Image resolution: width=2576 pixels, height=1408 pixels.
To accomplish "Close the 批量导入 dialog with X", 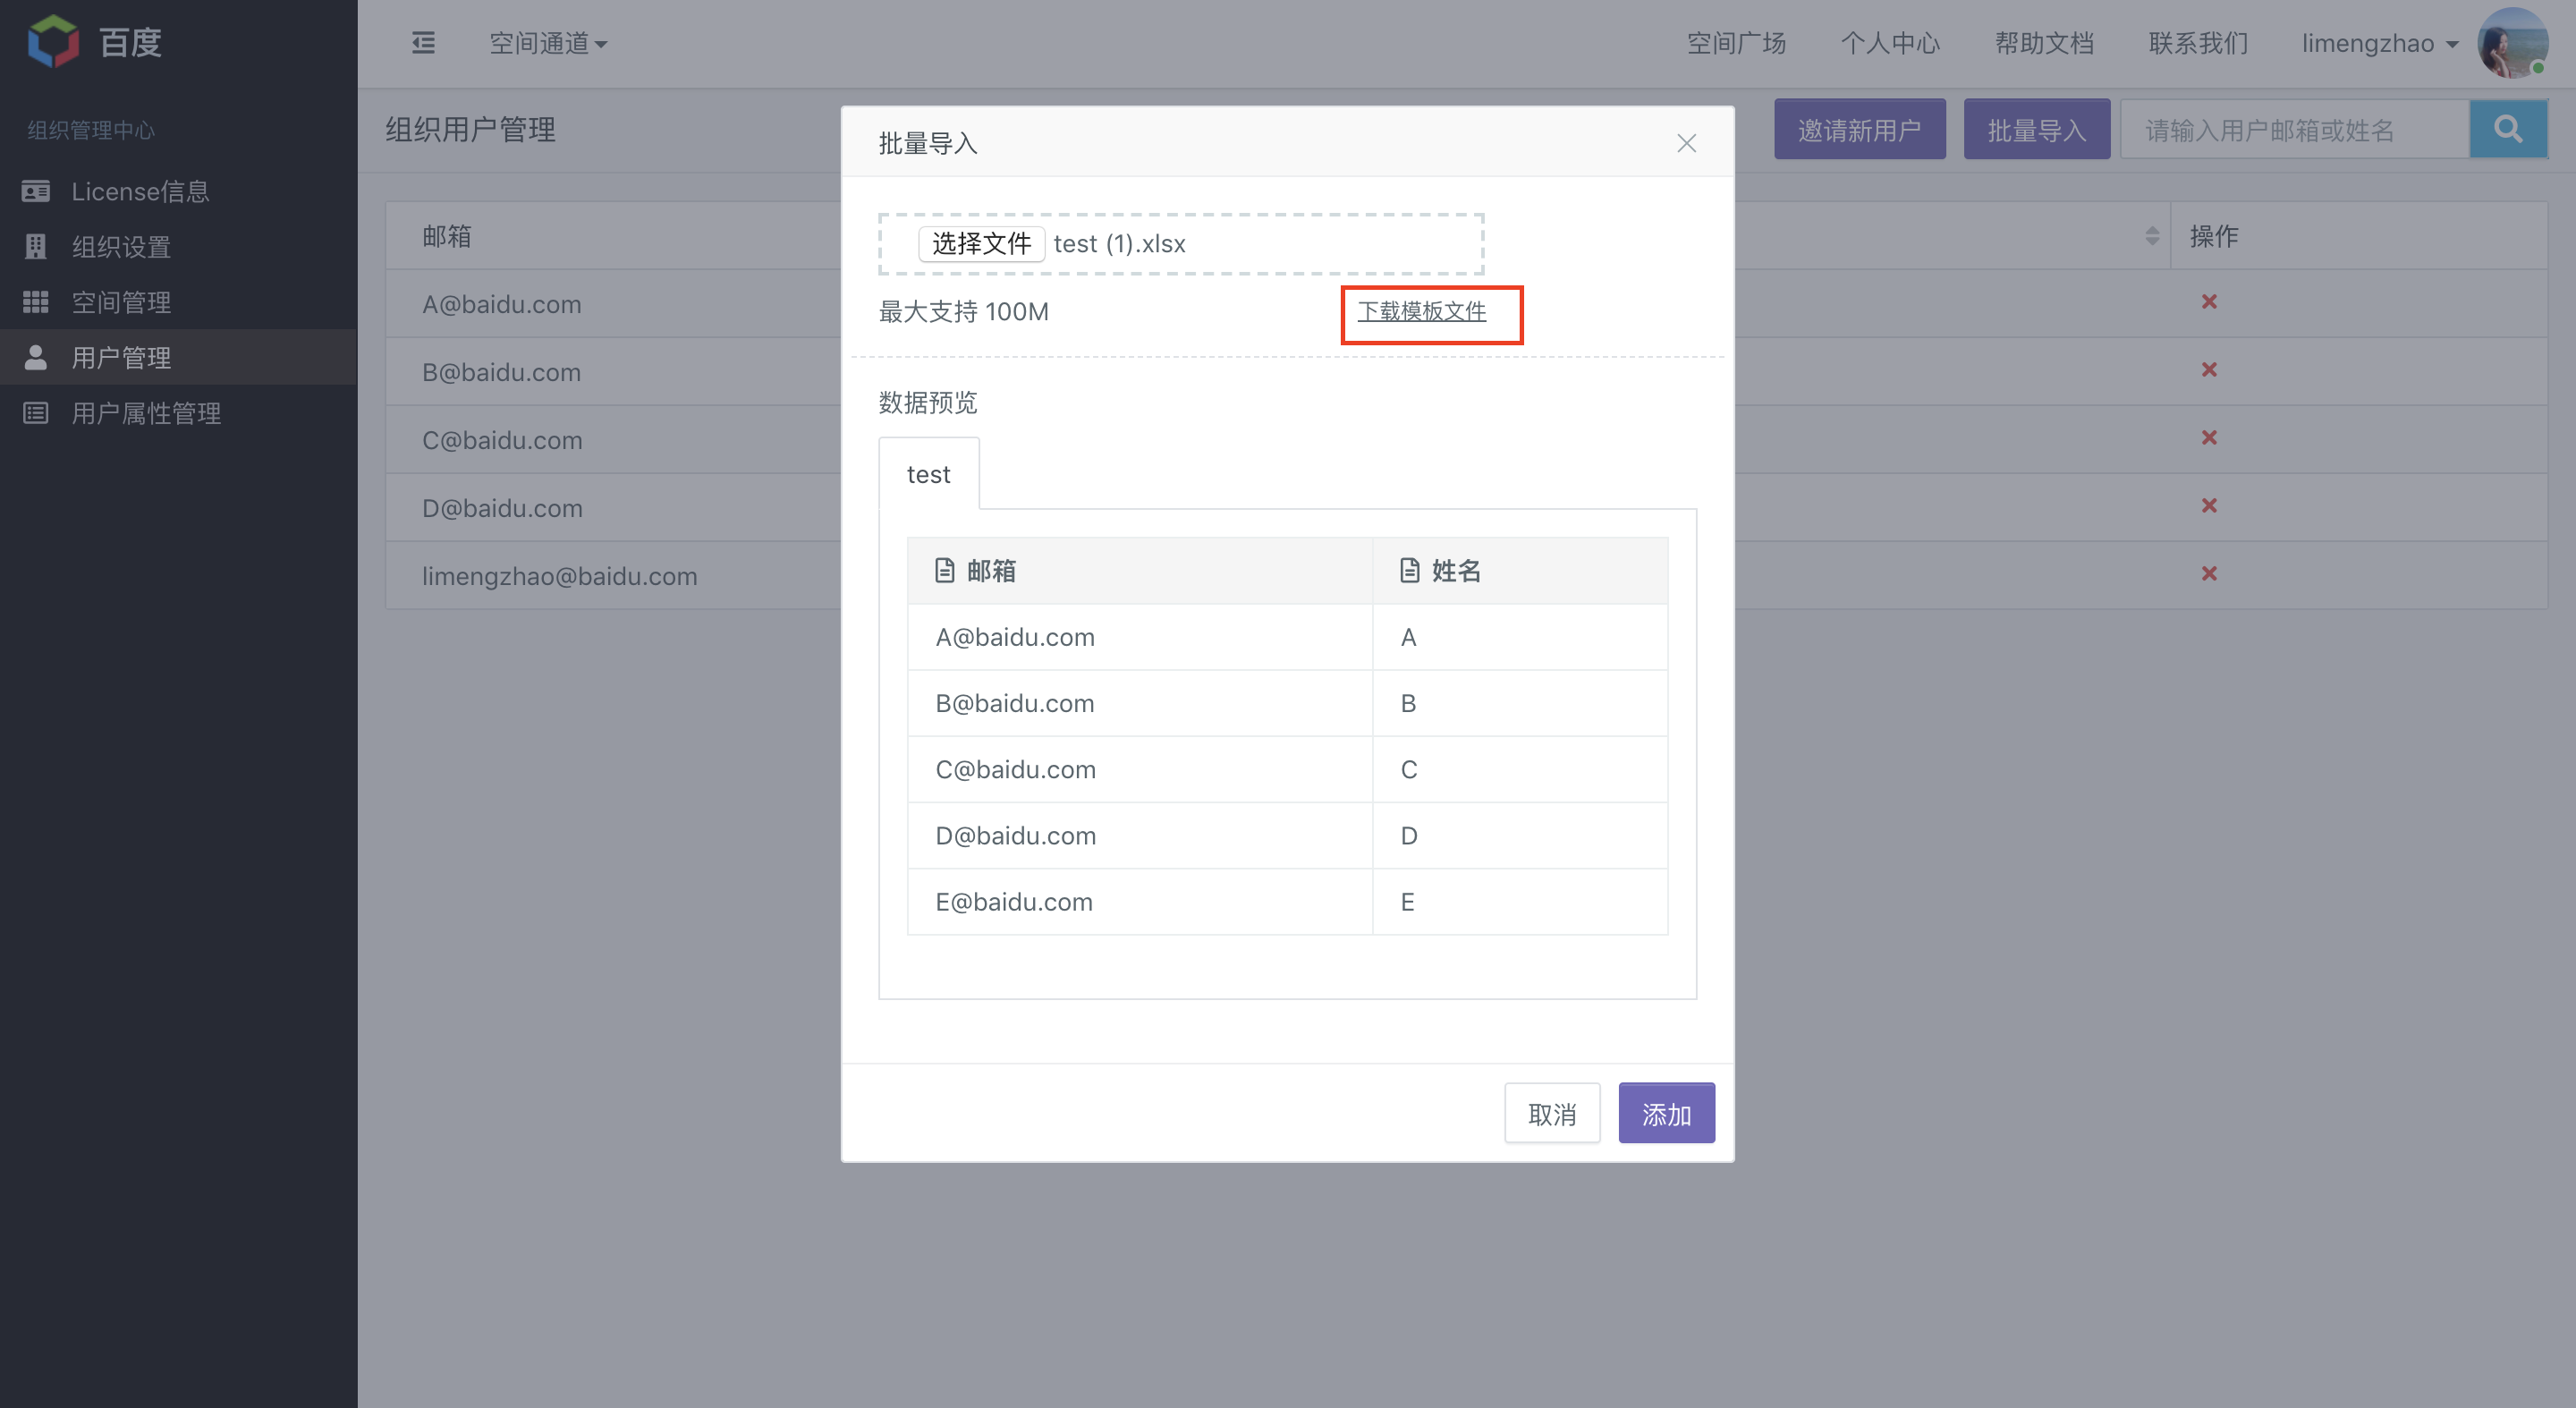I will point(1686,143).
